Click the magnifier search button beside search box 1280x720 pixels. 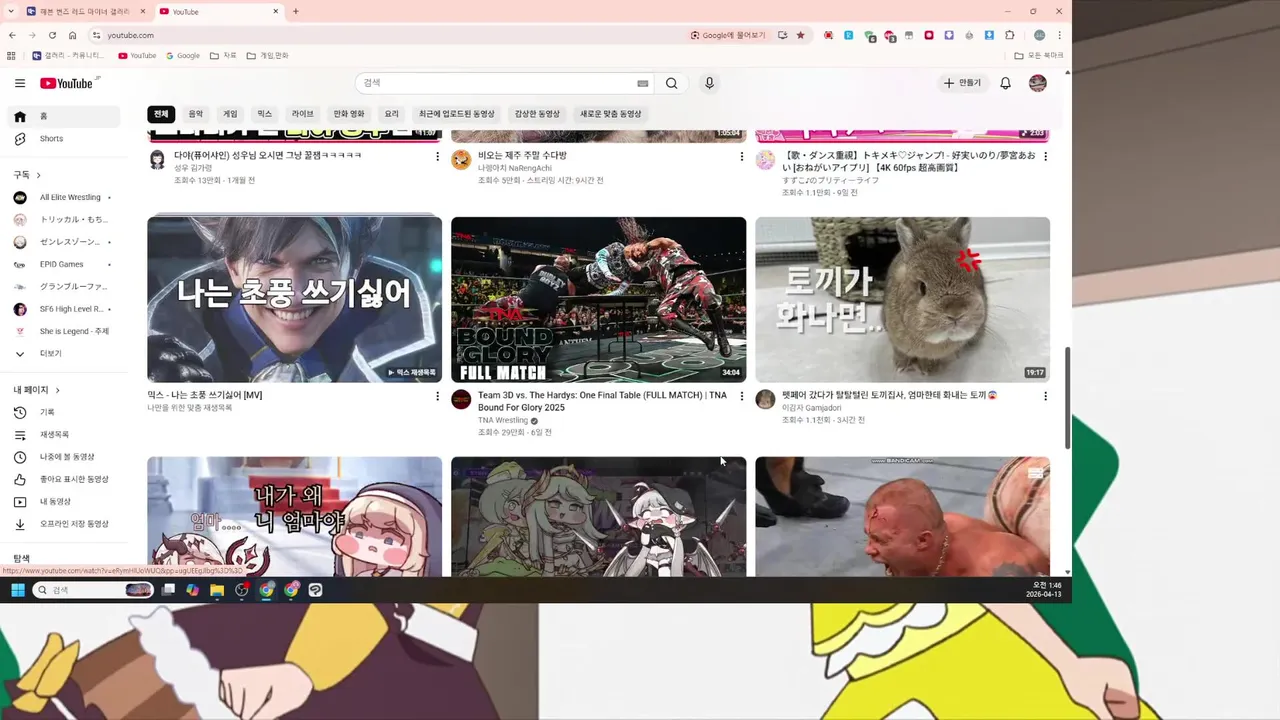(x=672, y=83)
